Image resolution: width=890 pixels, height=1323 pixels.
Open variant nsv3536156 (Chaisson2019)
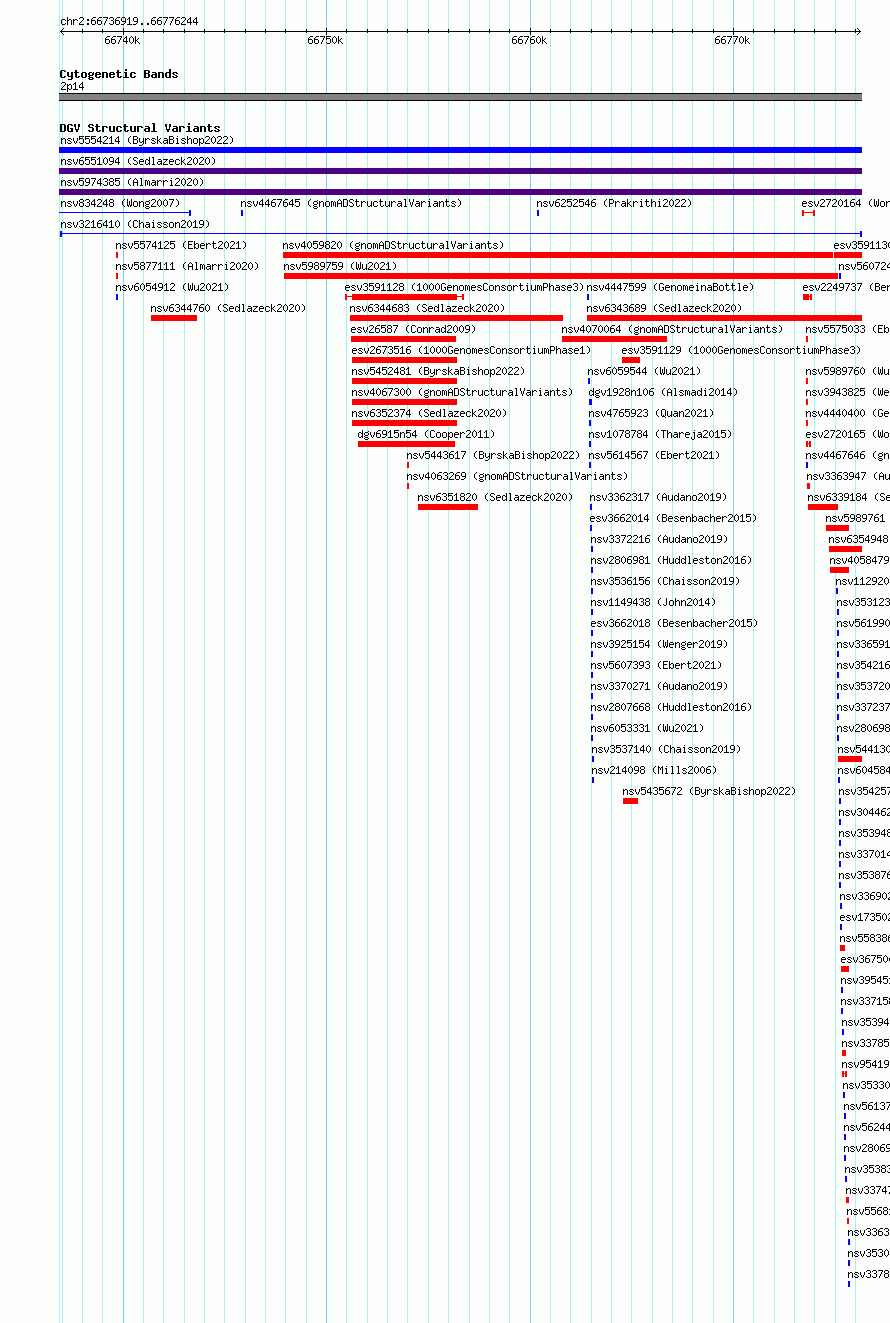tap(665, 581)
